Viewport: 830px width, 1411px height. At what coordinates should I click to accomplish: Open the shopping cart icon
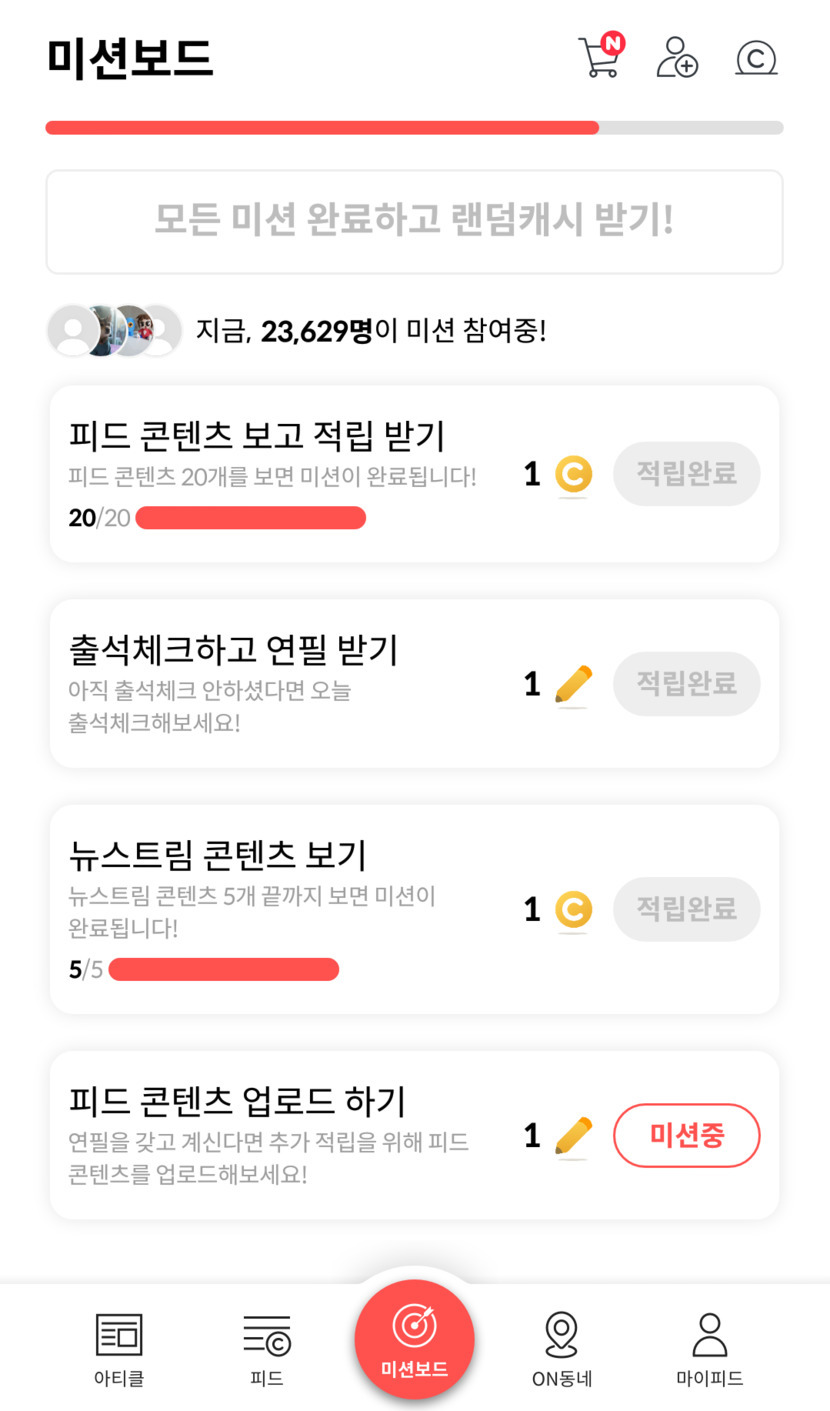(x=600, y=57)
